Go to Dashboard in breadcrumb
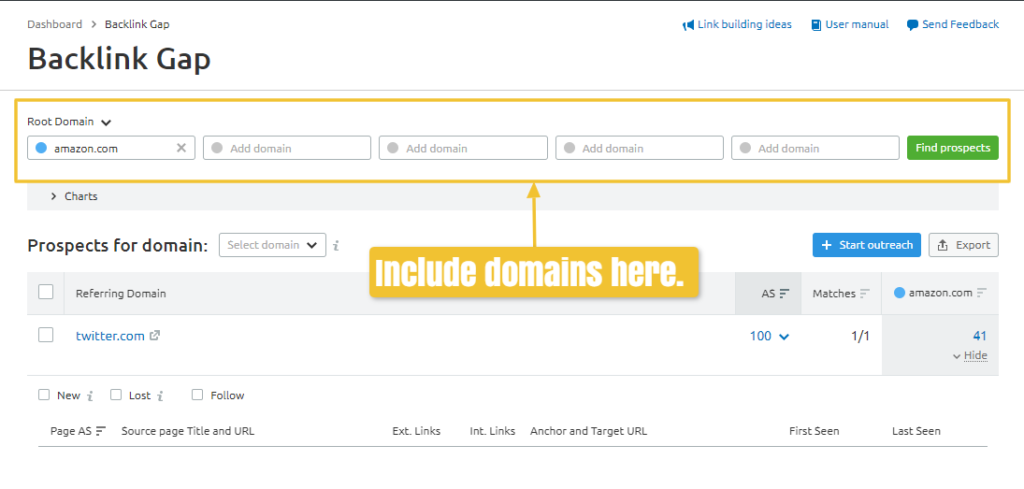 click(x=55, y=24)
